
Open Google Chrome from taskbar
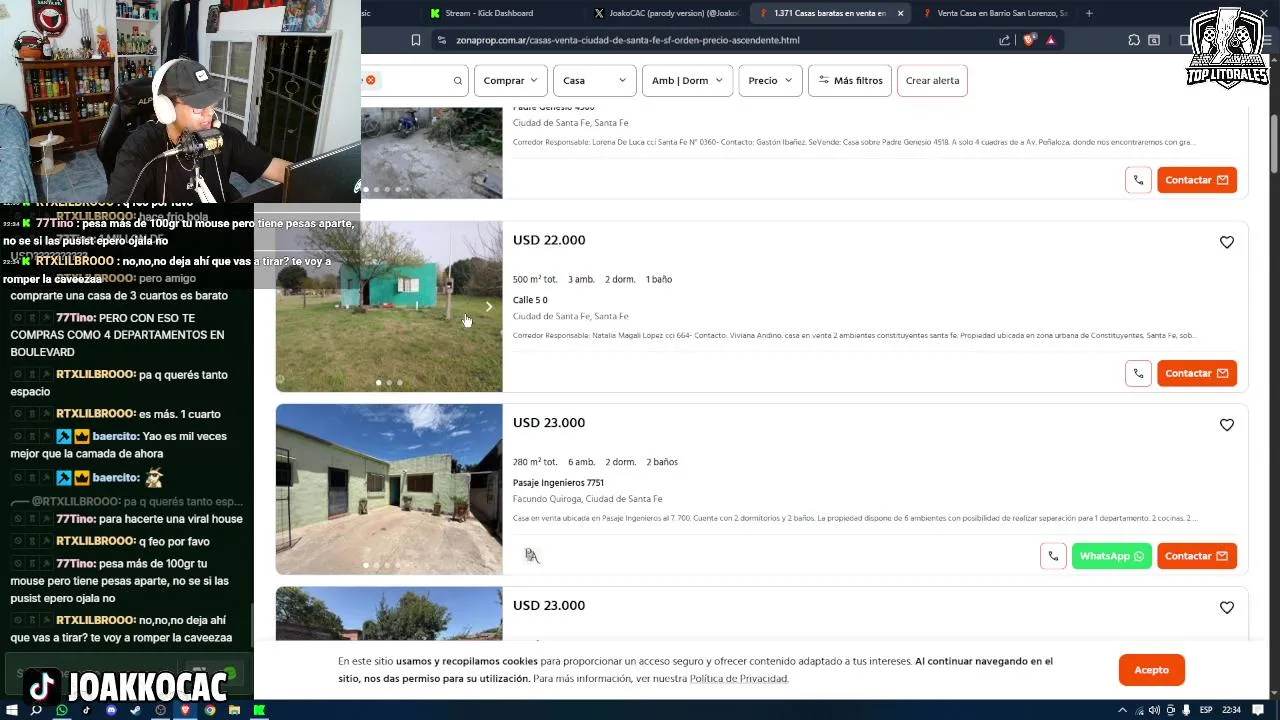pos(210,710)
